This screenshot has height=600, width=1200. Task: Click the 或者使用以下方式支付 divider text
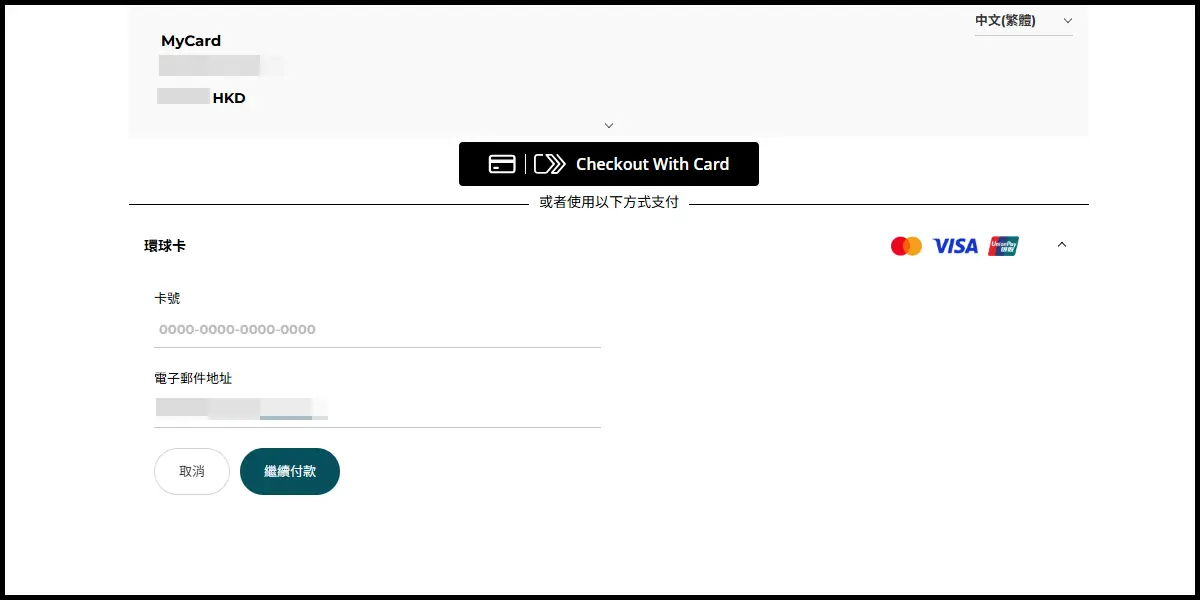[609, 202]
